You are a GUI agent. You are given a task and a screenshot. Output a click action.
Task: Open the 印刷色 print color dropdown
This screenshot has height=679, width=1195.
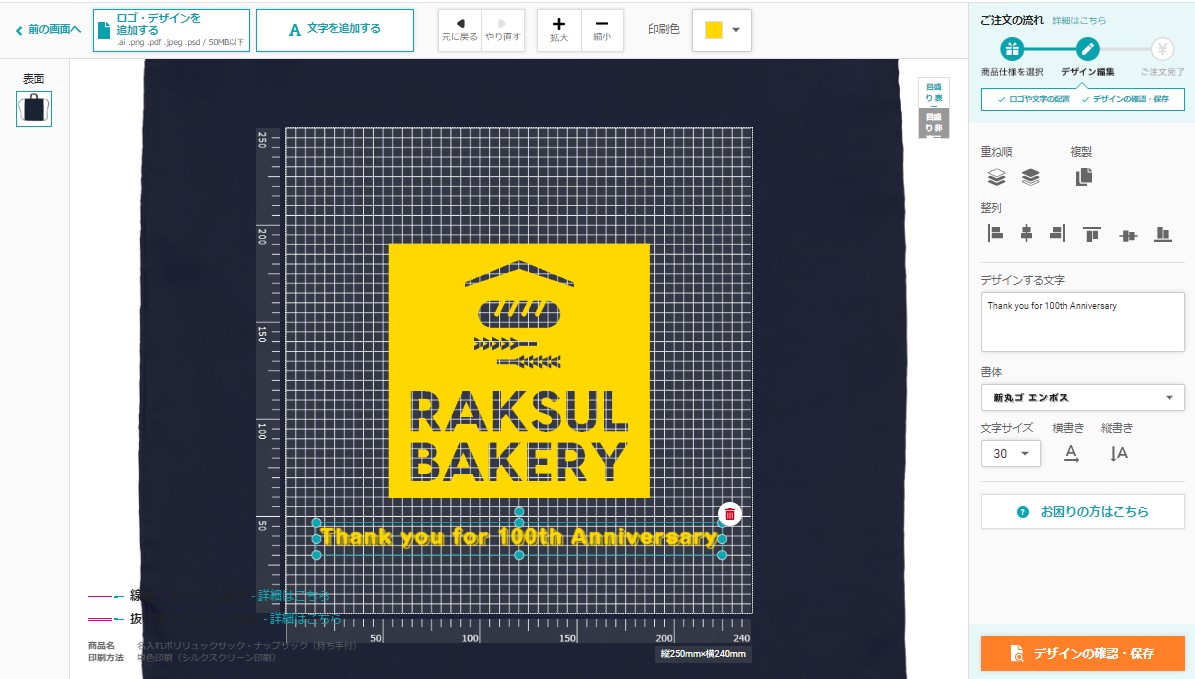pyautogui.click(x=722, y=30)
